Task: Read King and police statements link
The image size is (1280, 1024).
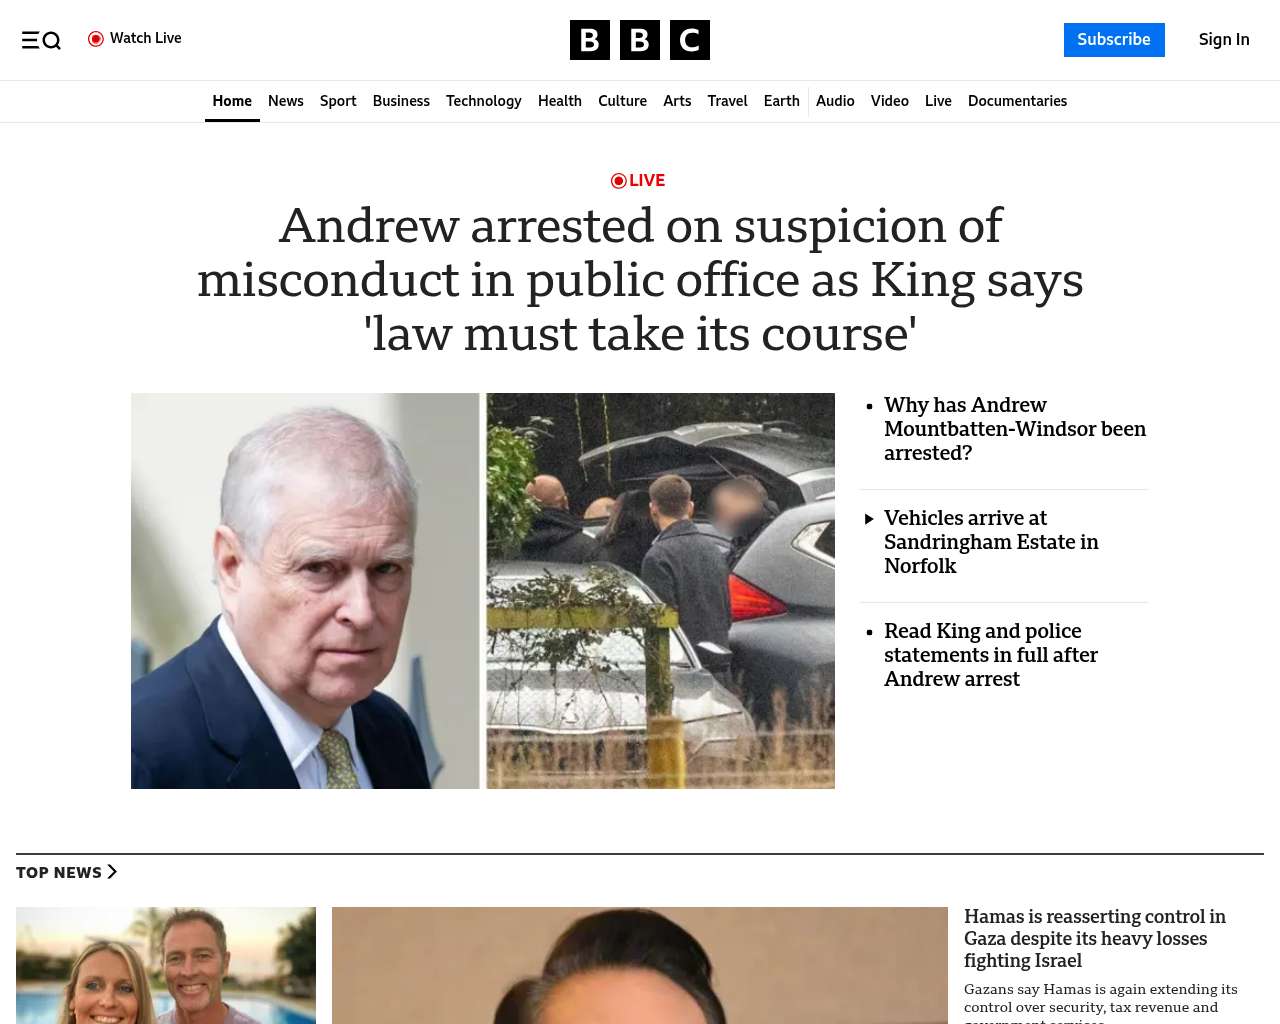Action: [991, 655]
